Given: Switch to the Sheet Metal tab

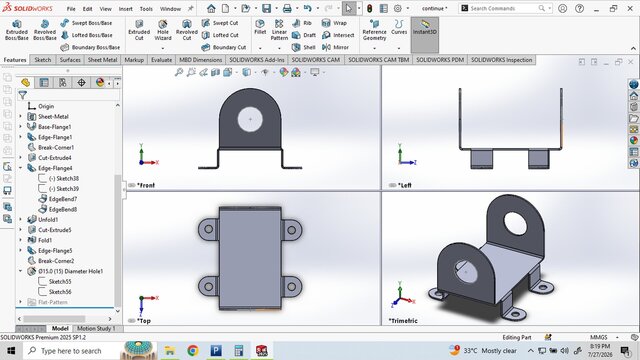Looking at the screenshot, I should (x=102, y=60).
